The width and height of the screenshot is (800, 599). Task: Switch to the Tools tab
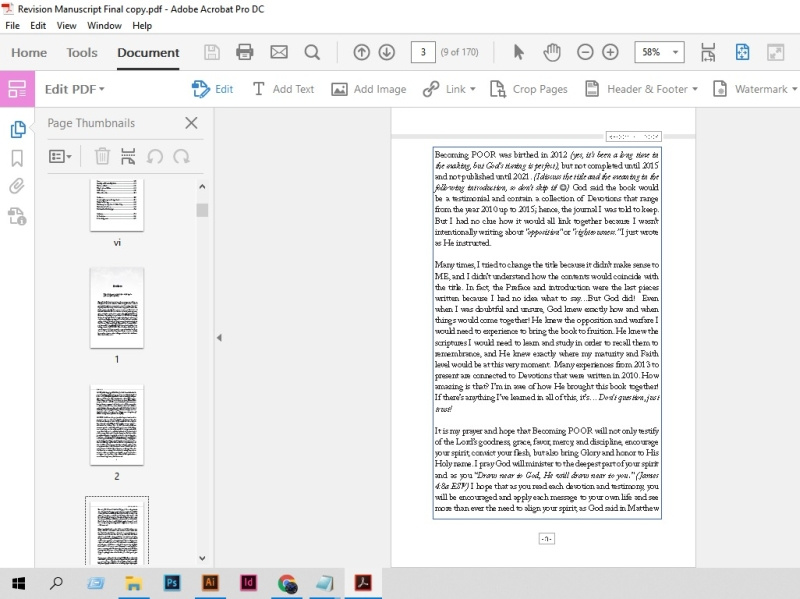(x=81, y=53)
